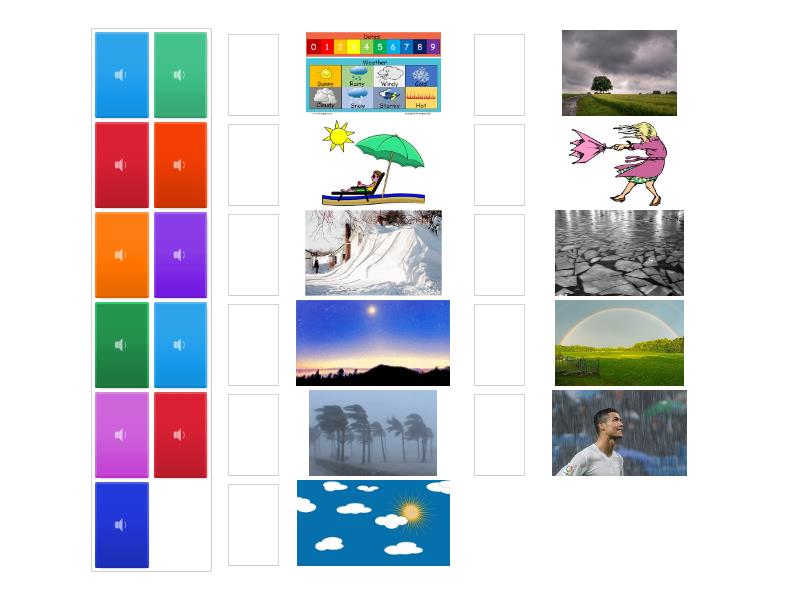Select the man in rain photo
This screenshot has height=600, width=800.
coord(619,433)
